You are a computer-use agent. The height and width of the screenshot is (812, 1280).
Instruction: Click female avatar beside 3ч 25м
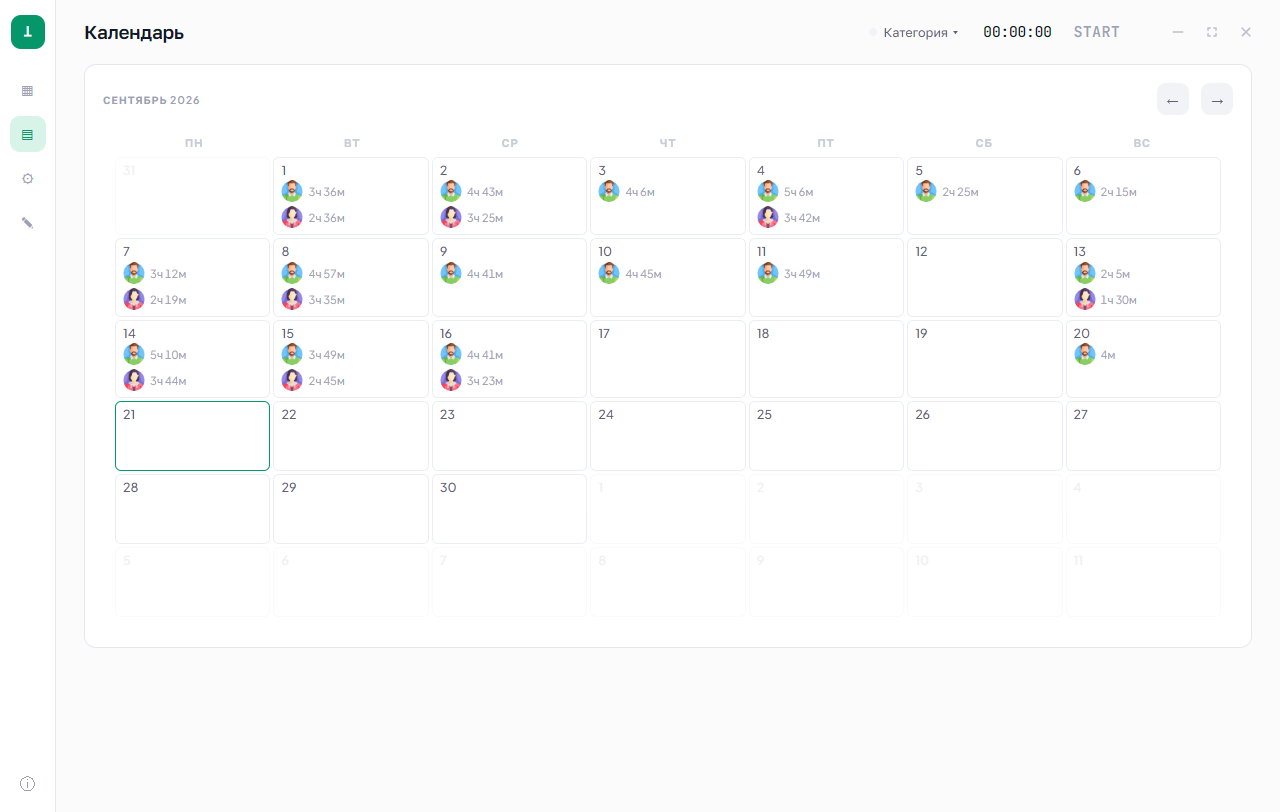click(451, 217)
